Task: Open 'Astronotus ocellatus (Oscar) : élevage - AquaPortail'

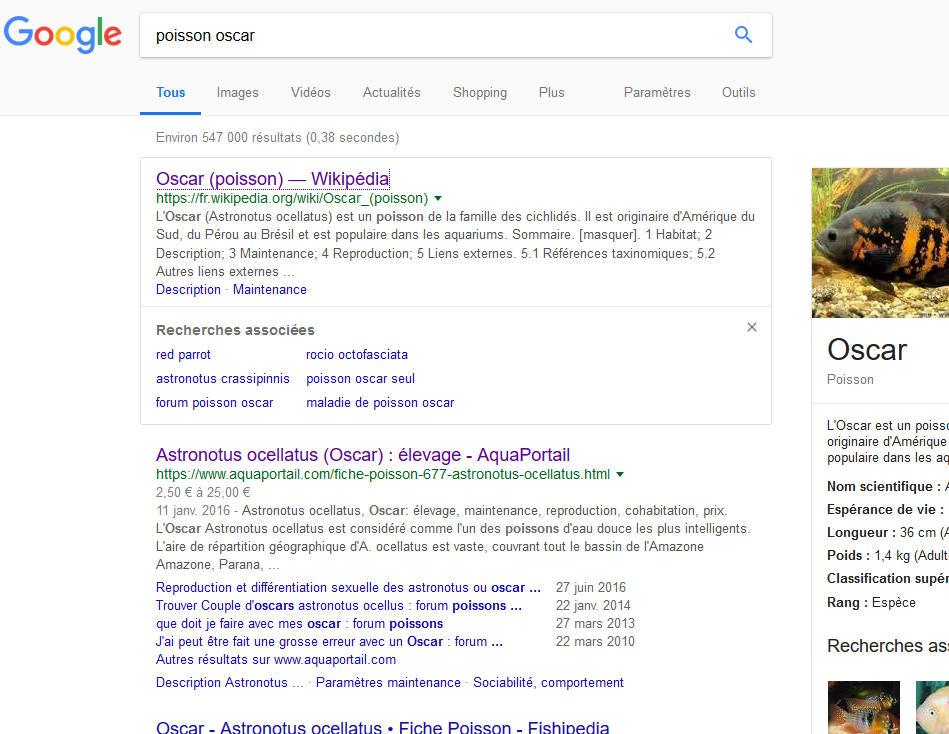Action: coord(363,455)
